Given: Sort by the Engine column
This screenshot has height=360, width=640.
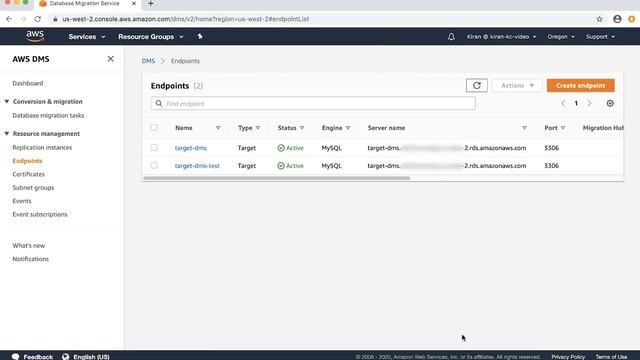Looking at the screenshot, I should 348,128.
